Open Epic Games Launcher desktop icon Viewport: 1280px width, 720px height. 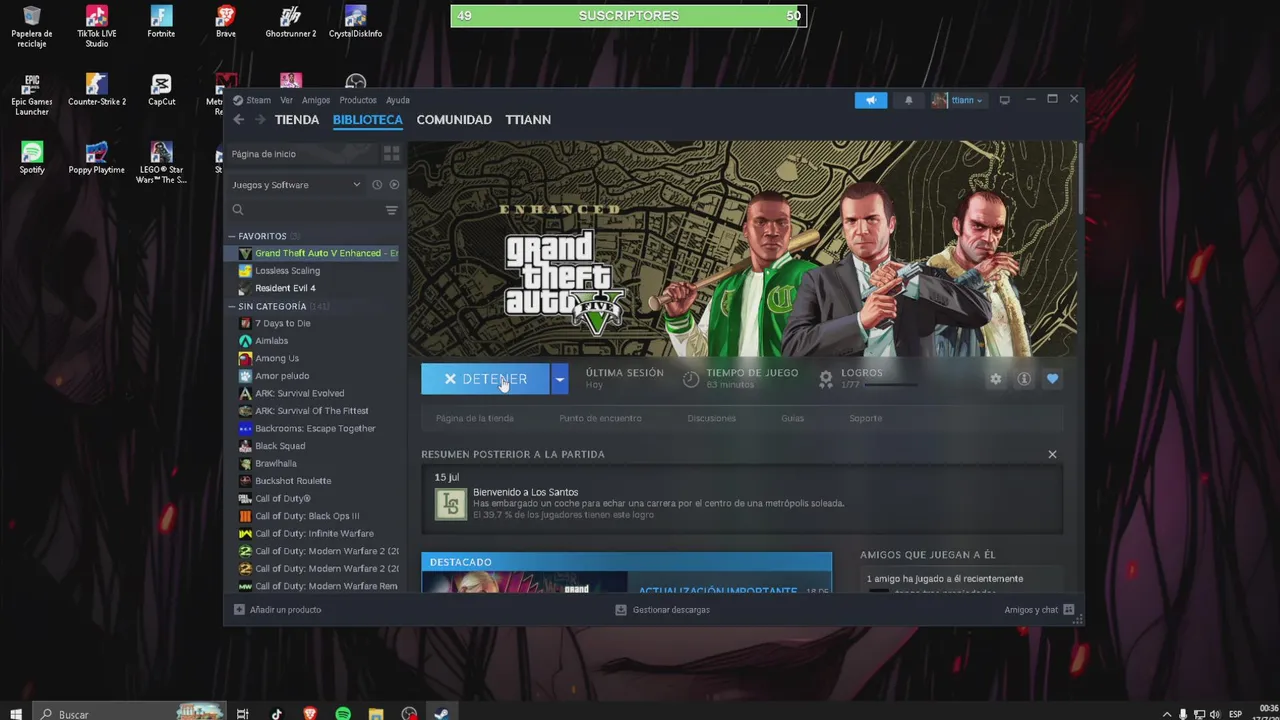coord(32,95)
